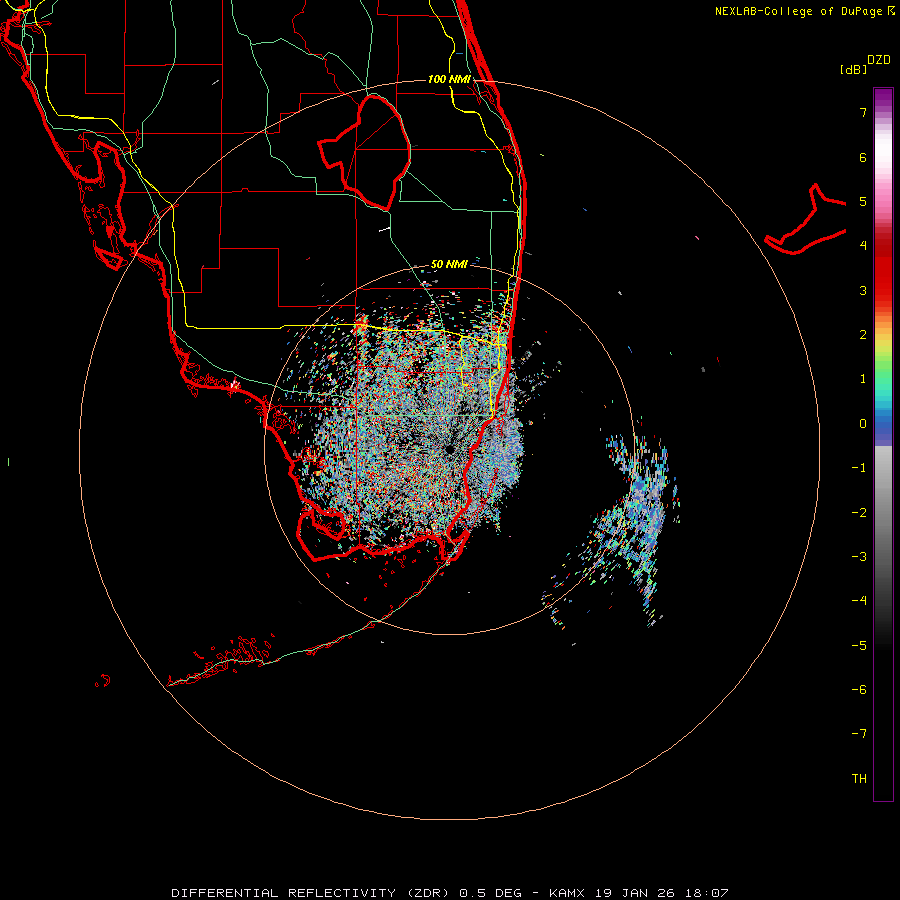Click the 6 value on the scale
Screen dimensions: 900x900
pyautogui.click(x=863, y=157)
